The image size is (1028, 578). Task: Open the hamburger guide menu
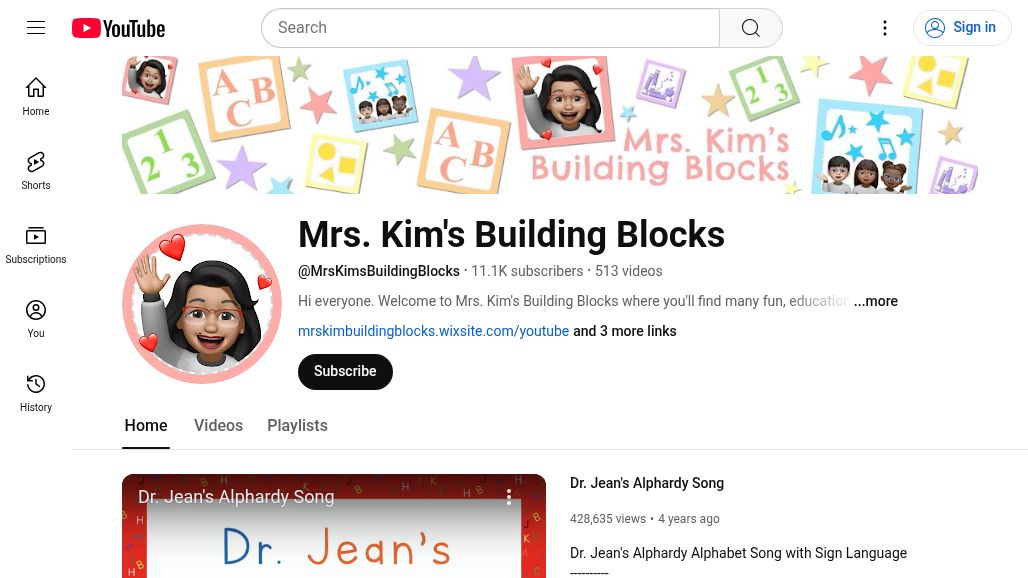36,28
